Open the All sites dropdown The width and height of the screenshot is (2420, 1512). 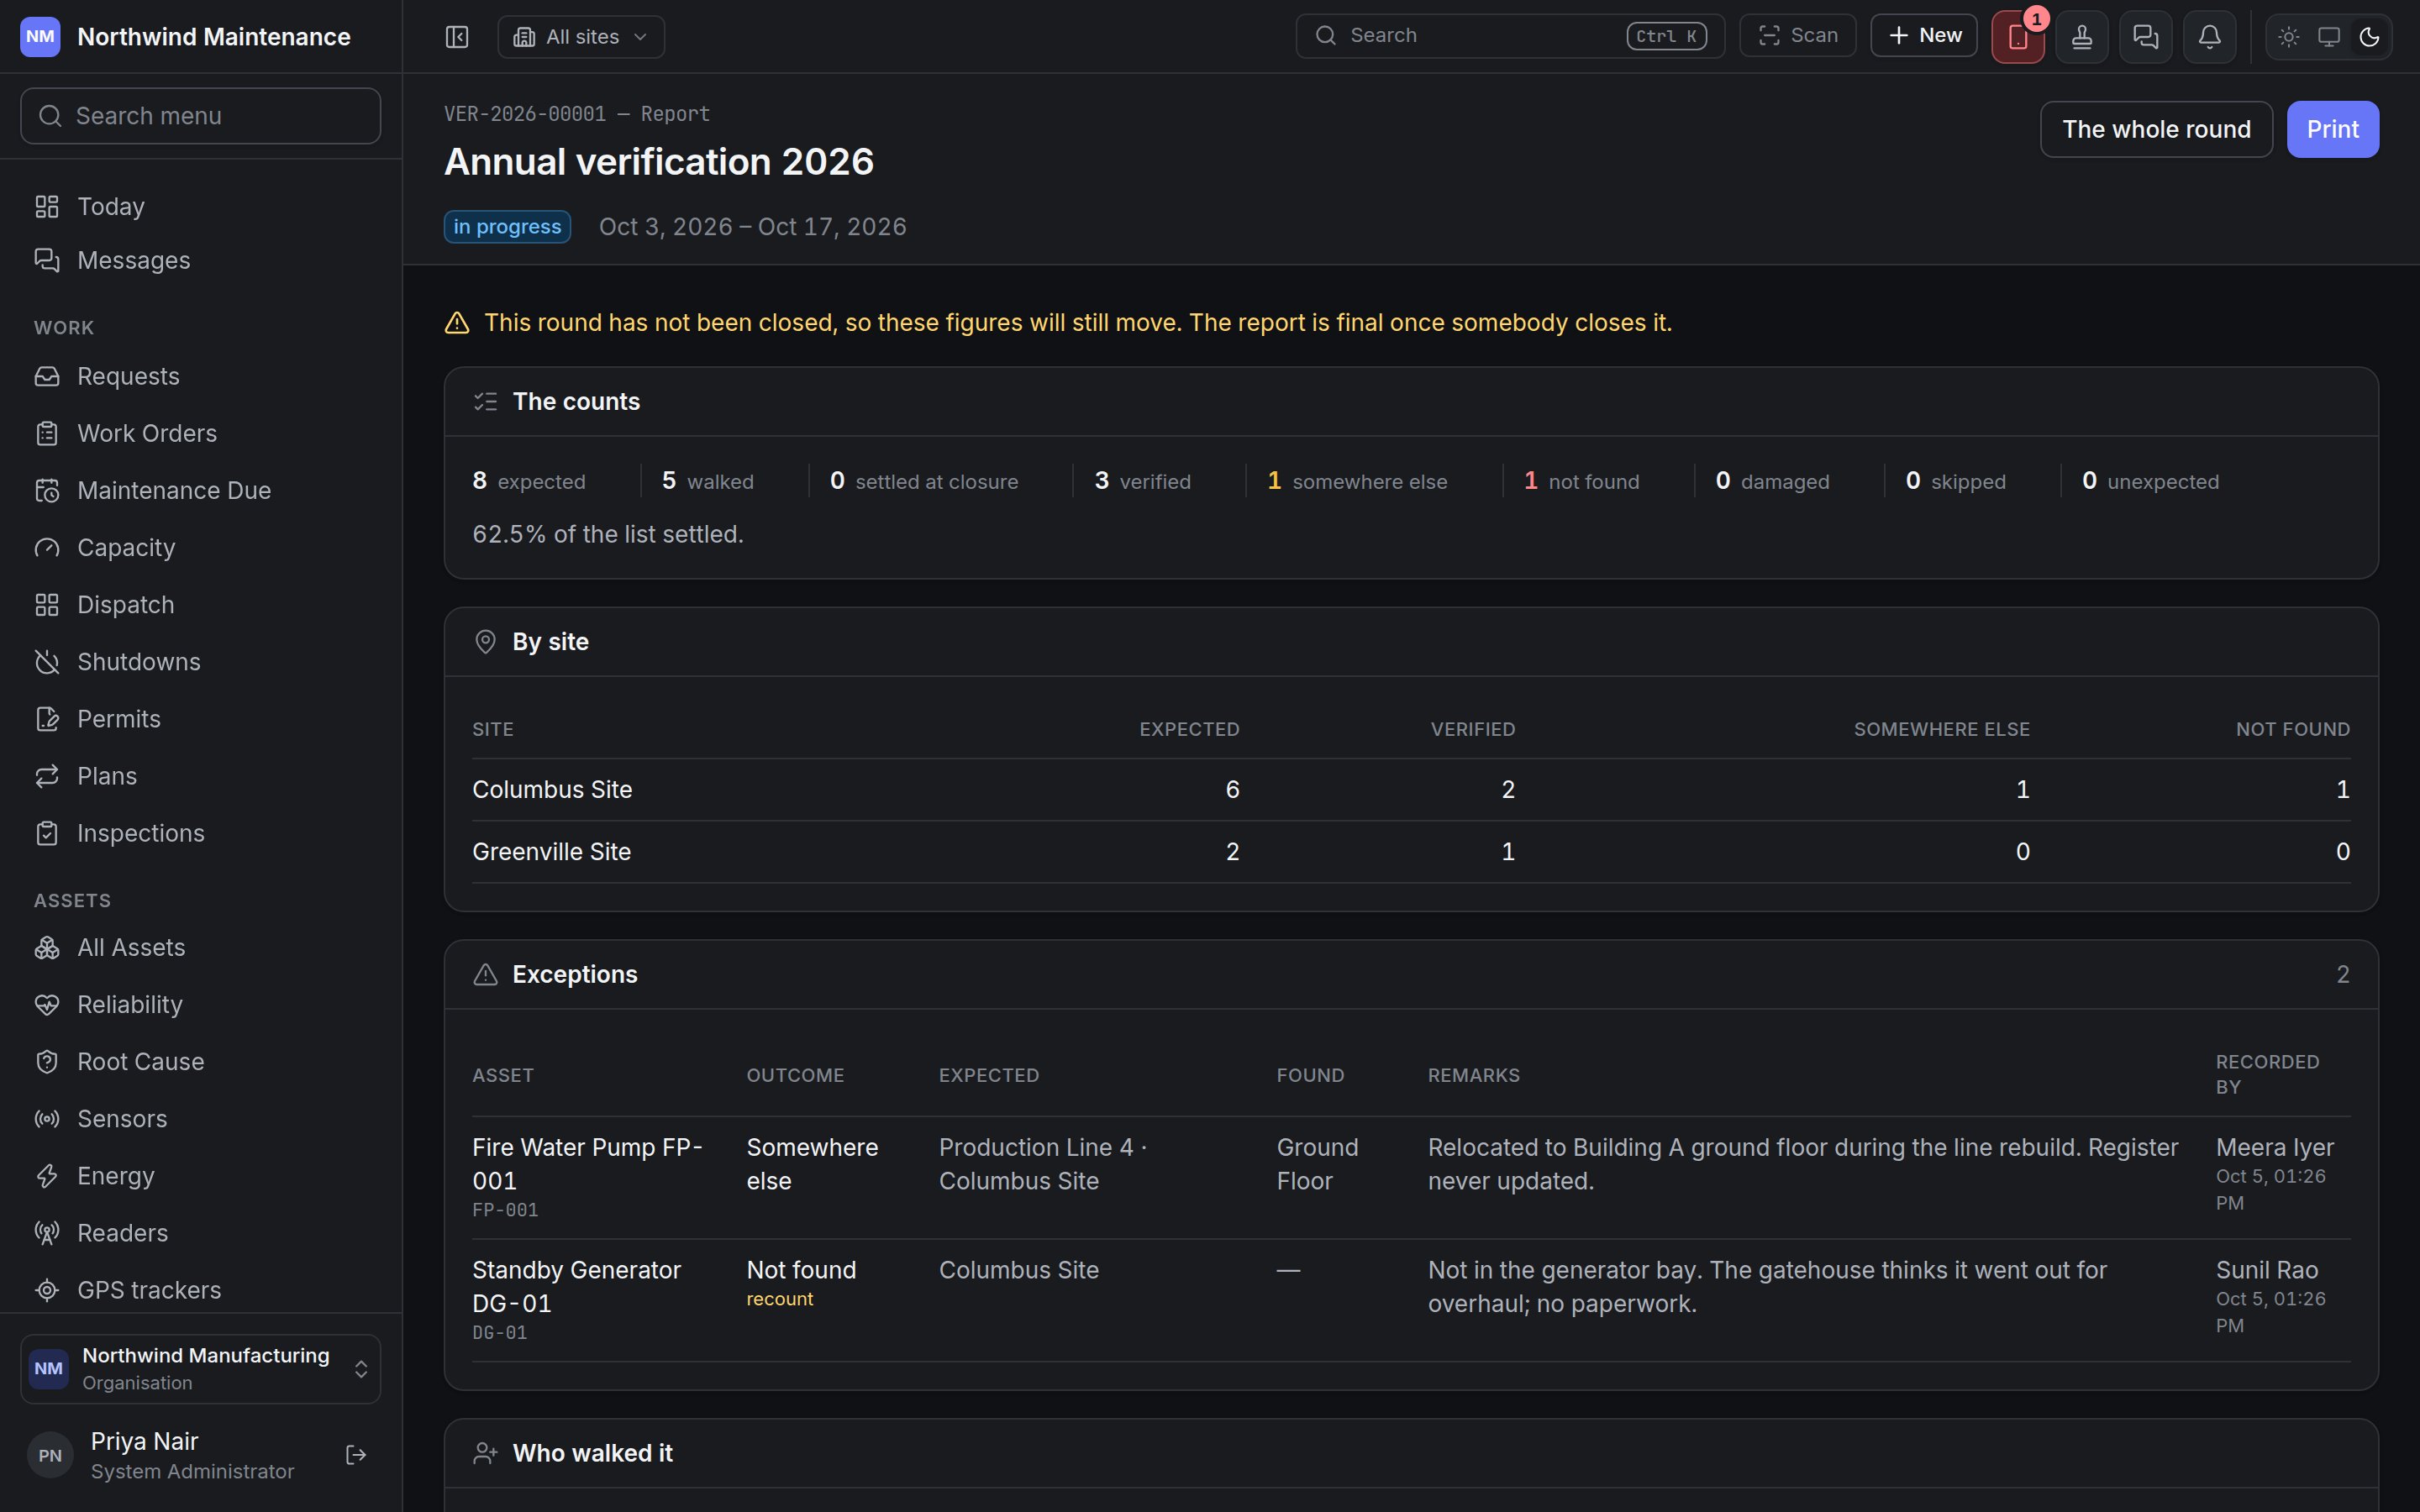(x=581, y=37)
